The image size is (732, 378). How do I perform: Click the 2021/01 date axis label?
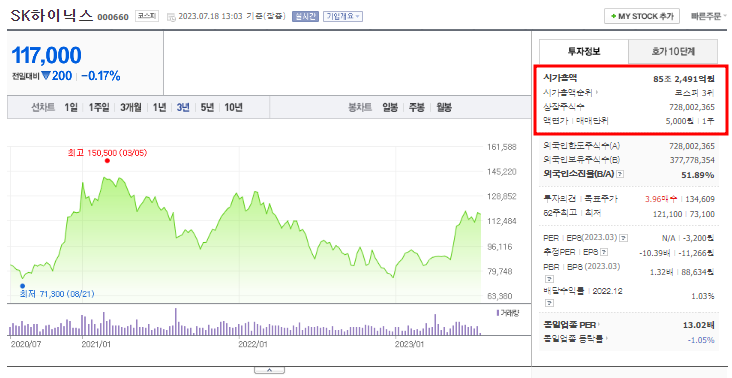(97, 344)
